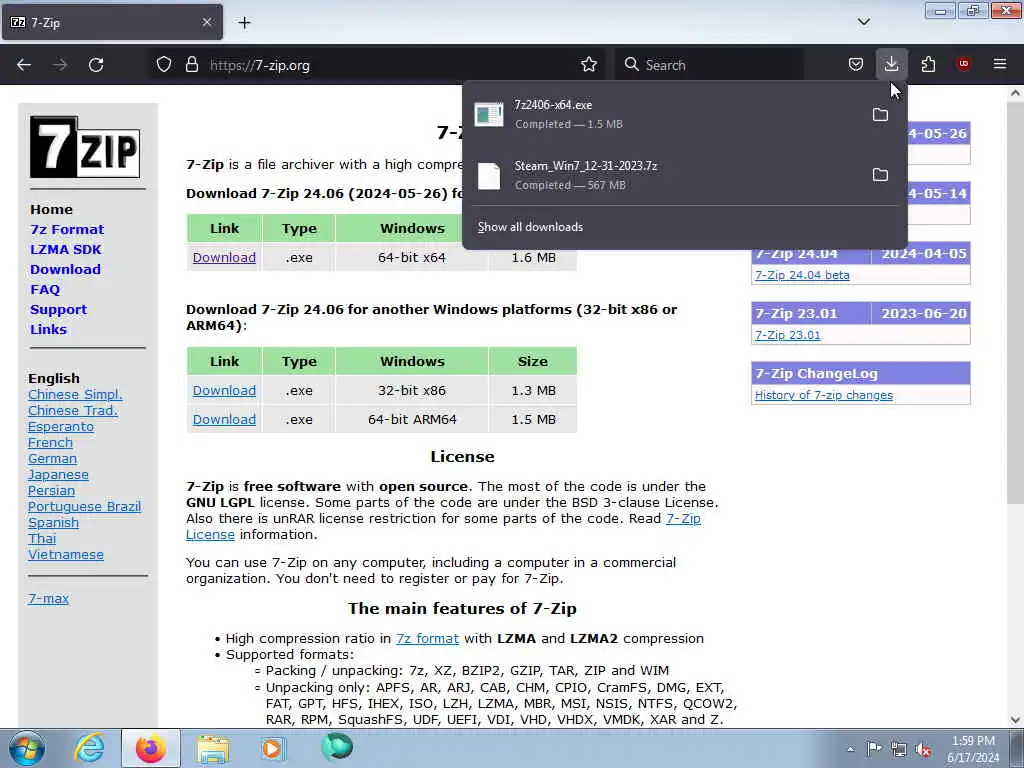Open the Windows Start menu
Viewport: 1024px width, 768px height.
(x=27, y=748)
